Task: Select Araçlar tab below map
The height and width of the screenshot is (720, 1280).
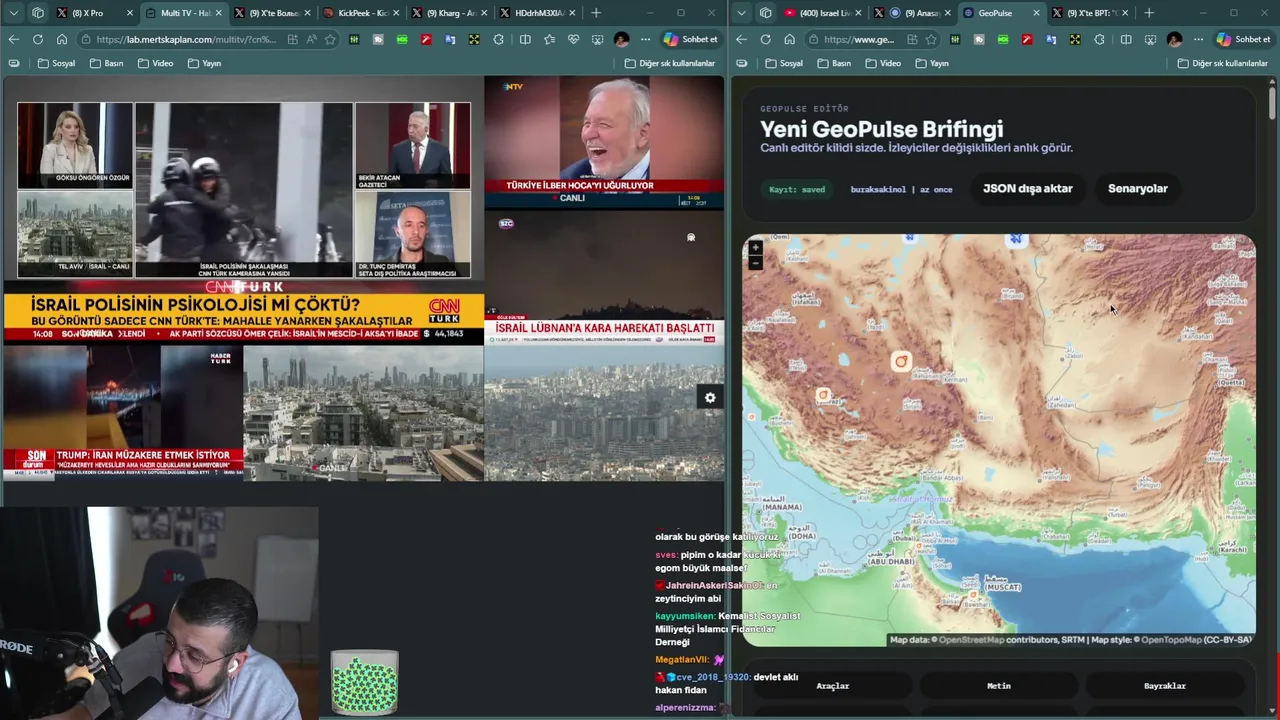Action: [832, 686]
